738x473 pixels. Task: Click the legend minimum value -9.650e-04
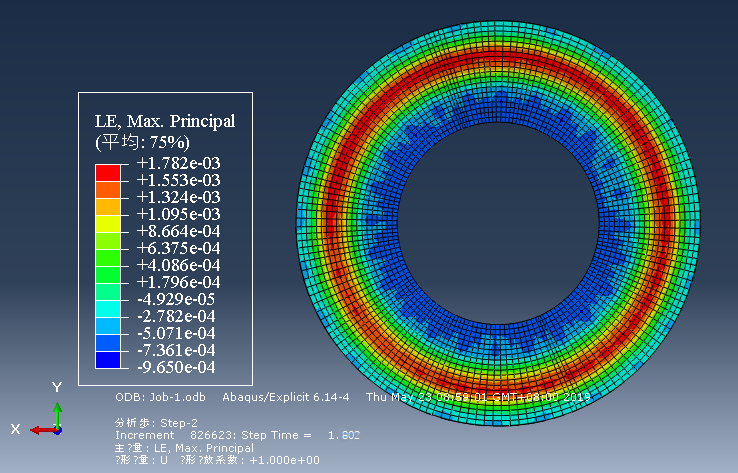pyautogui.click(x=176, y=367)
